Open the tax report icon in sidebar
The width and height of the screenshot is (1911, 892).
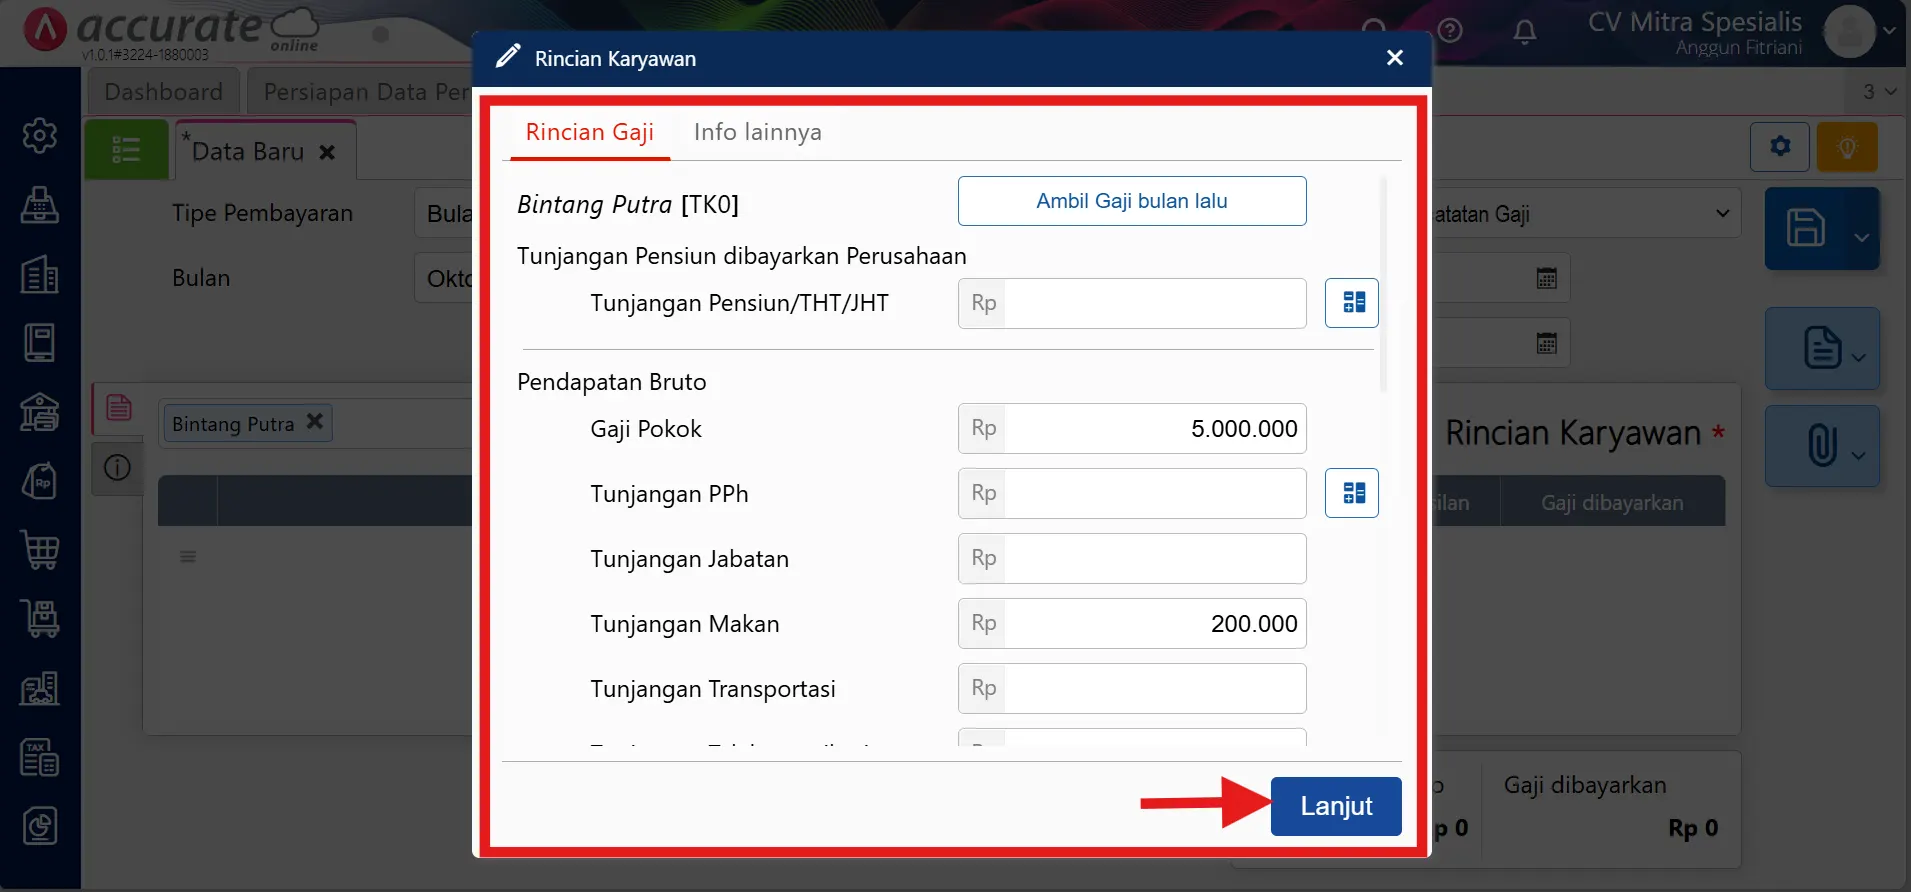coord(40,758)
